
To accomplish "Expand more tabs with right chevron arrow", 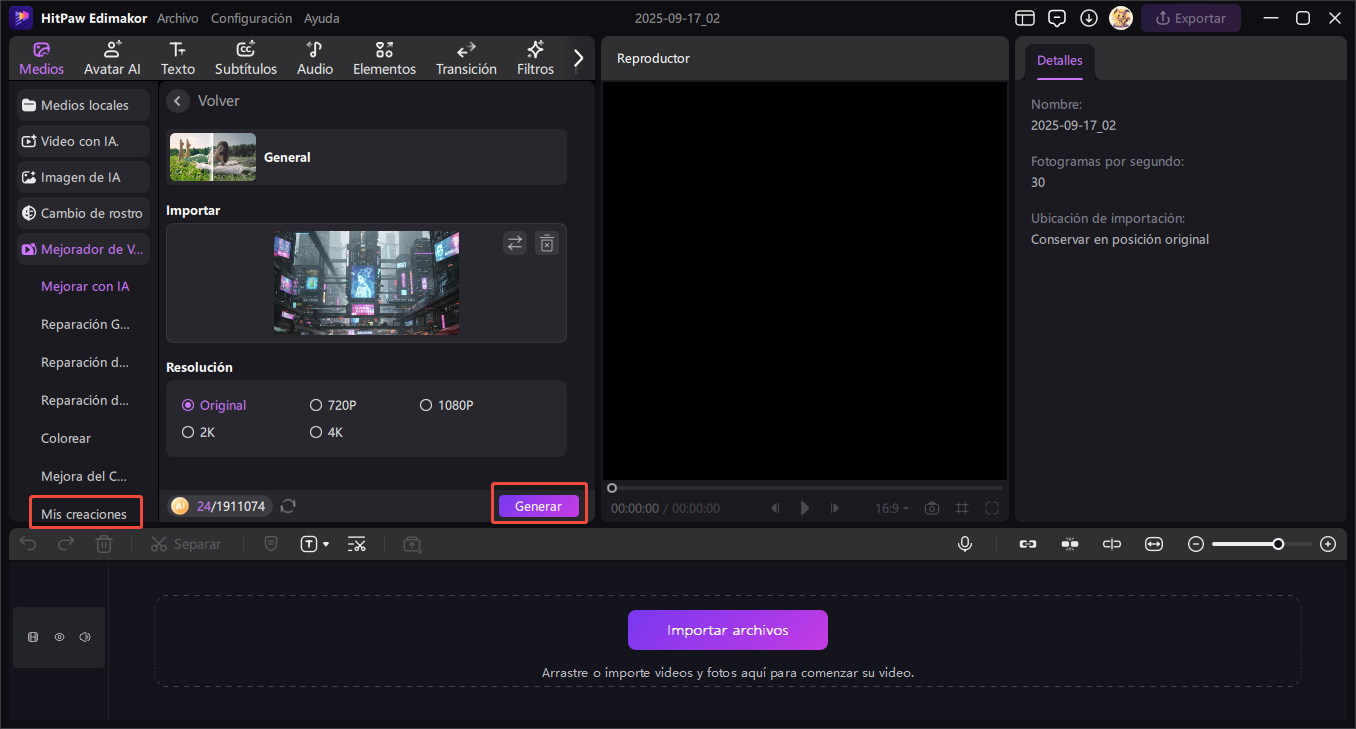I will coord(578,58).
